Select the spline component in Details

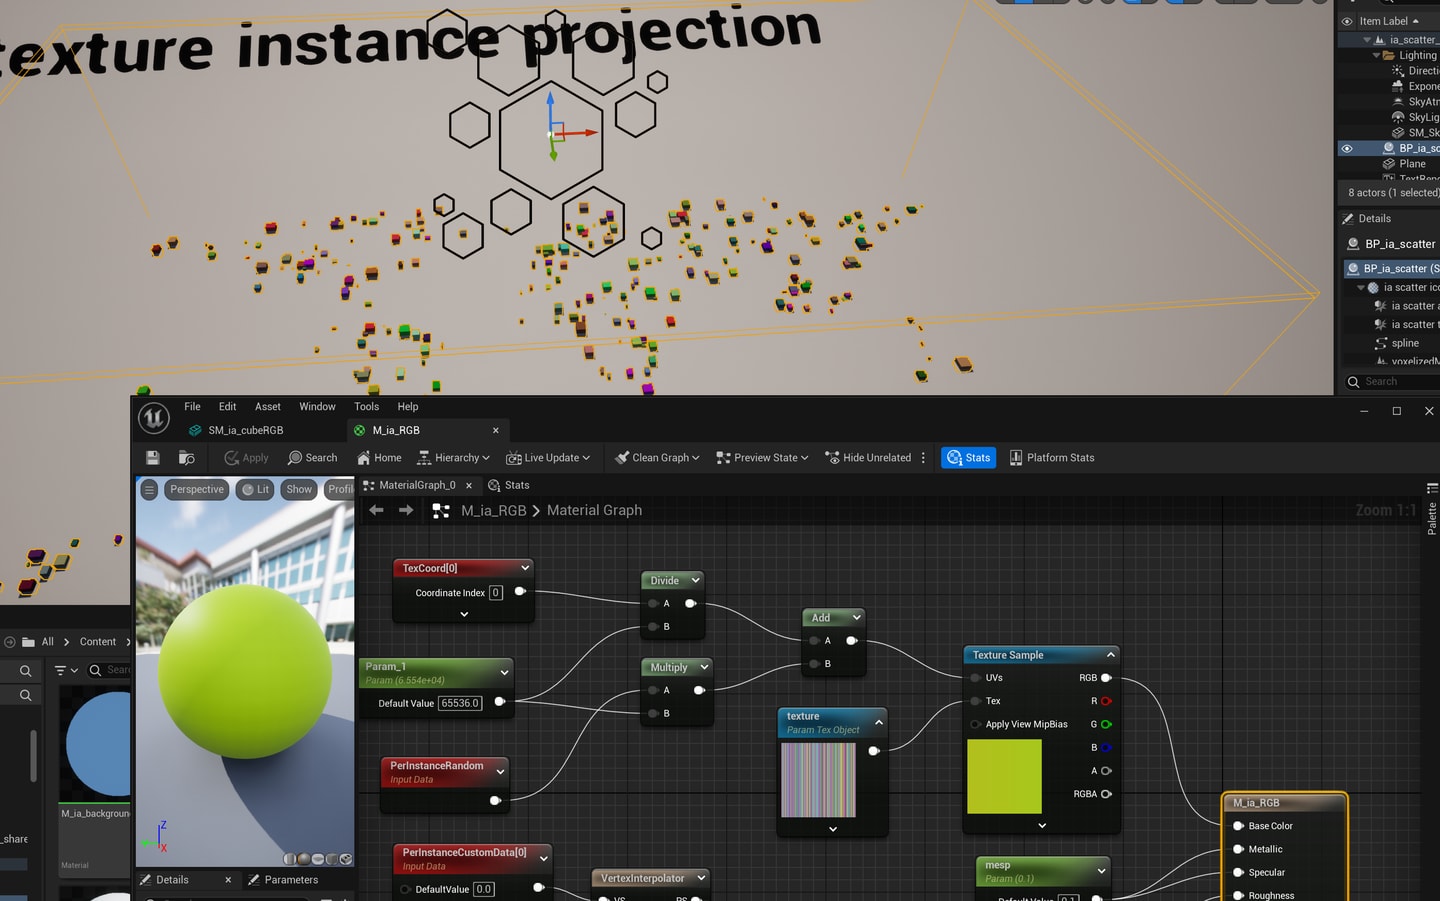[1405, 343]
